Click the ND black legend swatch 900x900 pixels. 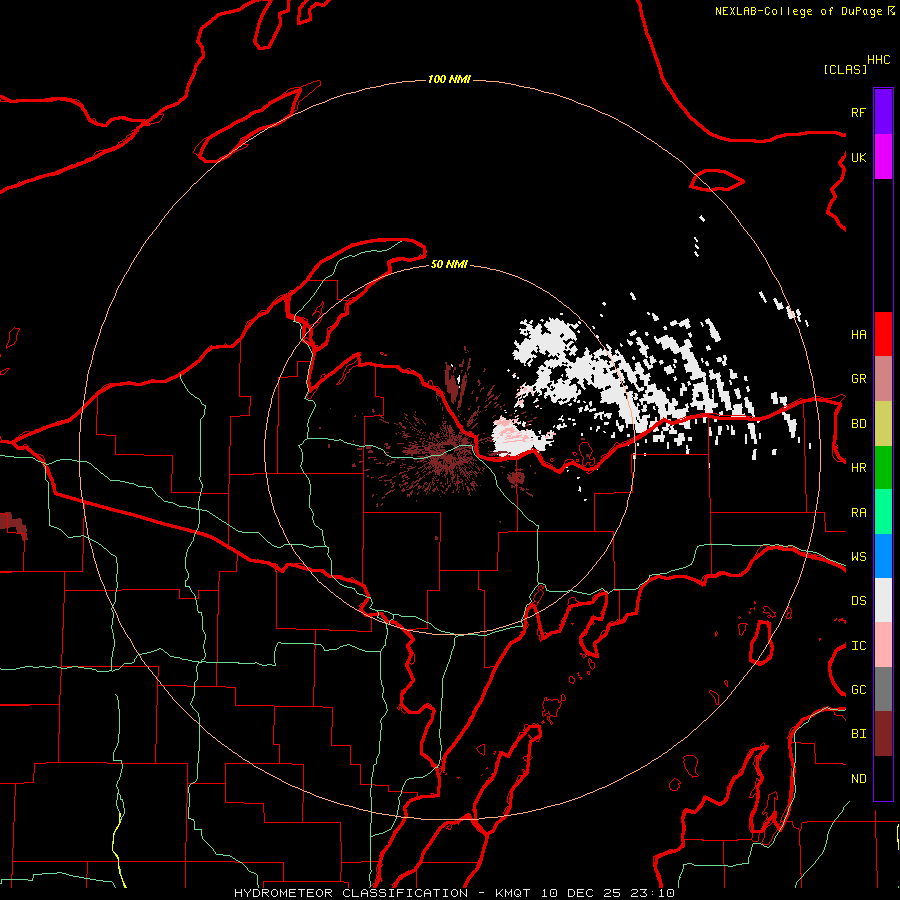click(x=883, y=778)
